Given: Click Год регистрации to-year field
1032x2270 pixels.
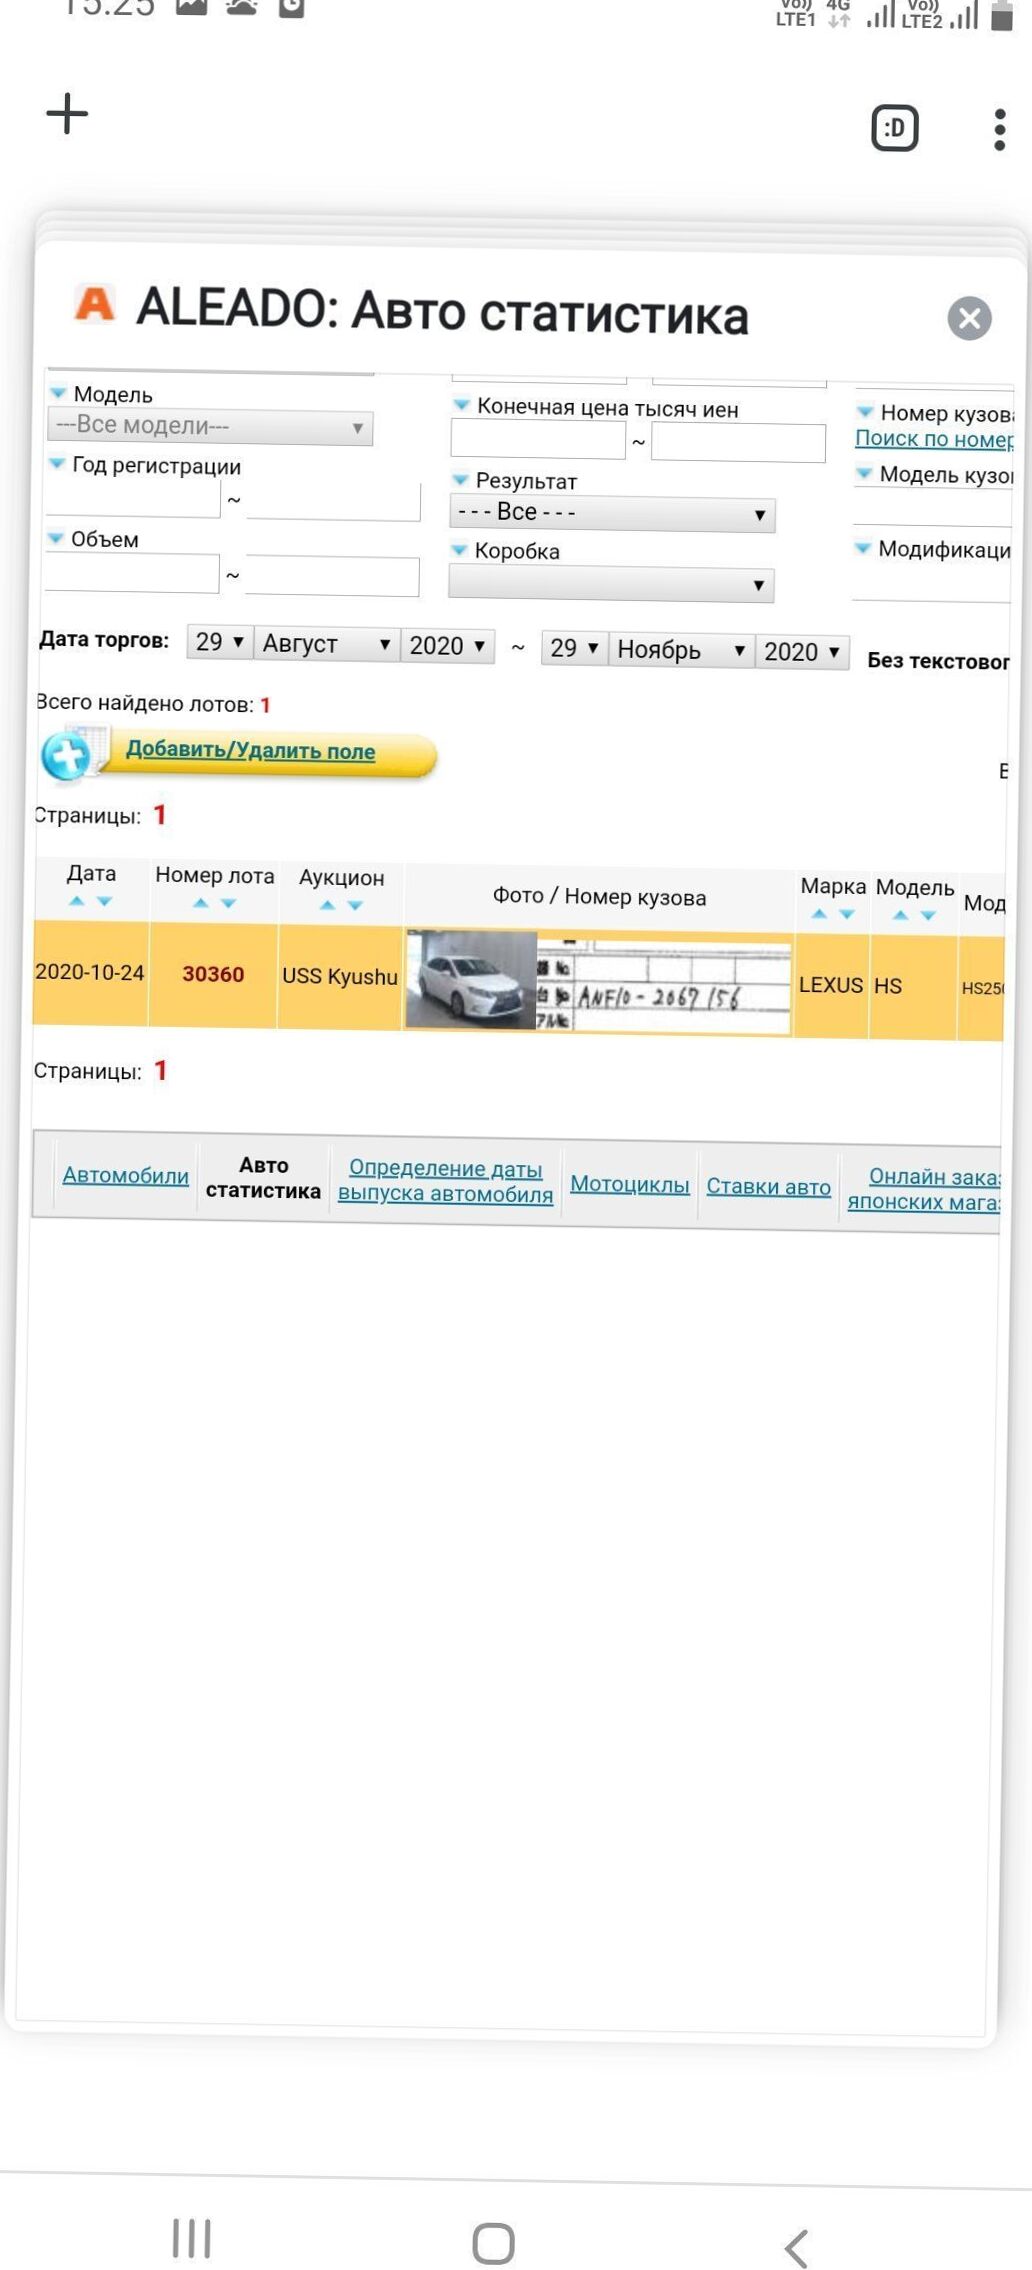Looking at the screenshot, I should 333,502.
